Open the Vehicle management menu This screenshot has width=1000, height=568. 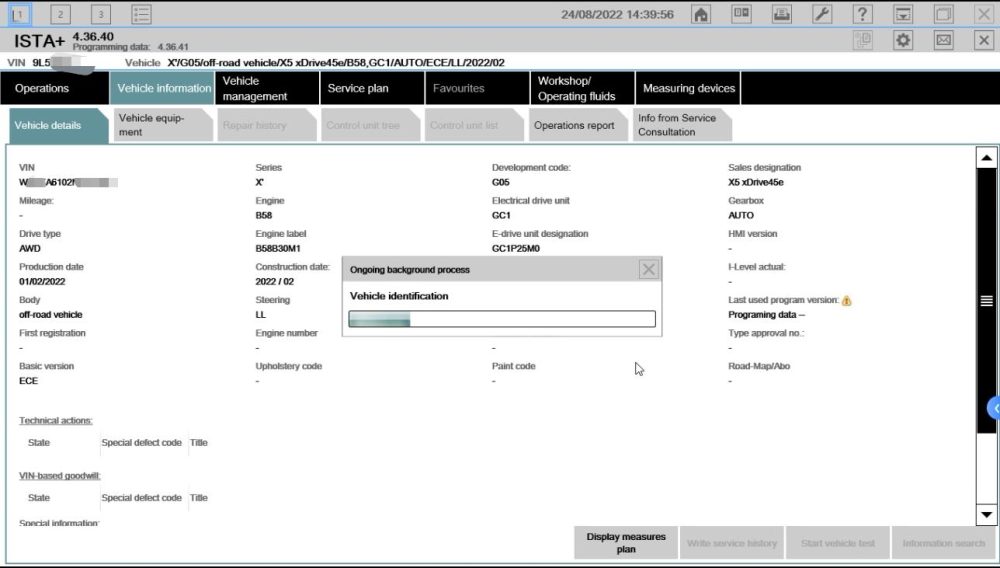click(x=267, y=88)
